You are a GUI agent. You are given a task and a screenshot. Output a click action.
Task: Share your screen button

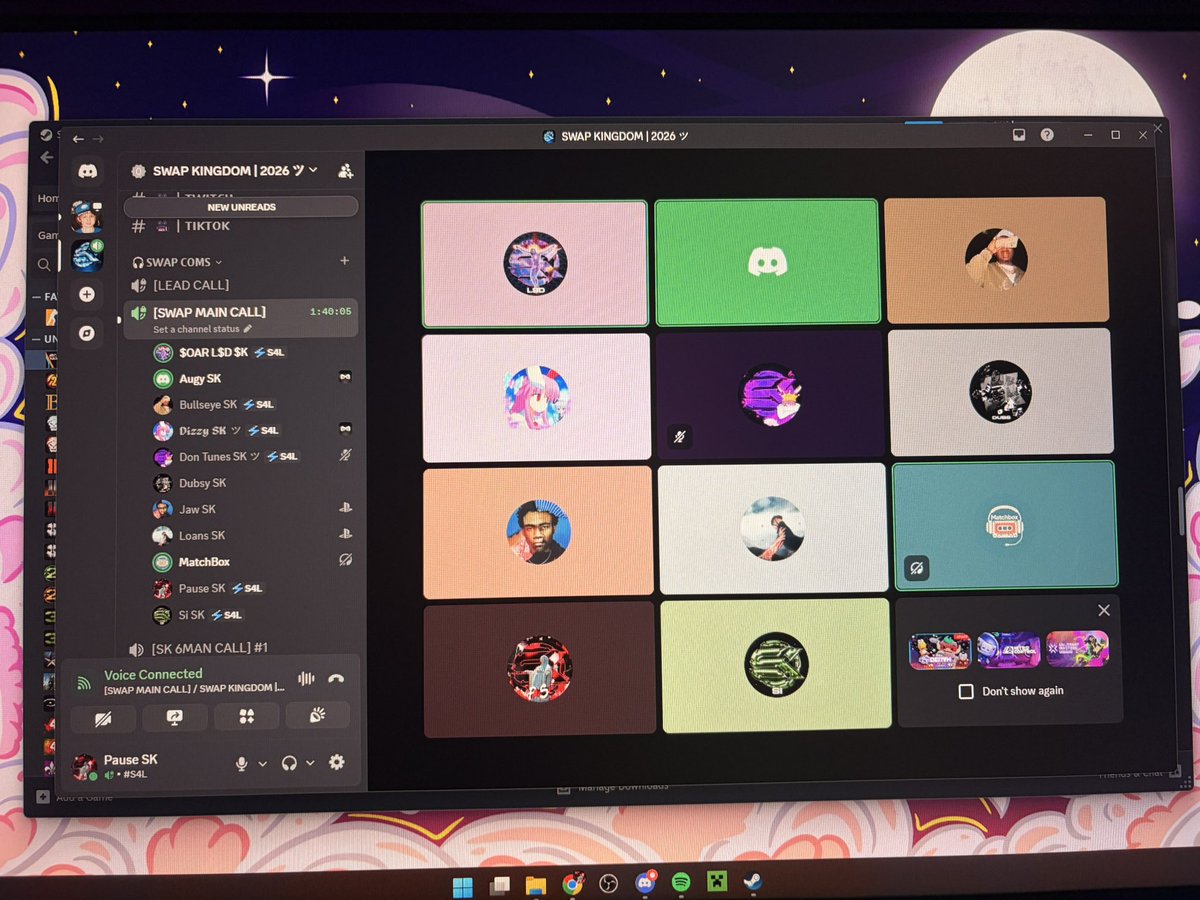pos(174,717)
